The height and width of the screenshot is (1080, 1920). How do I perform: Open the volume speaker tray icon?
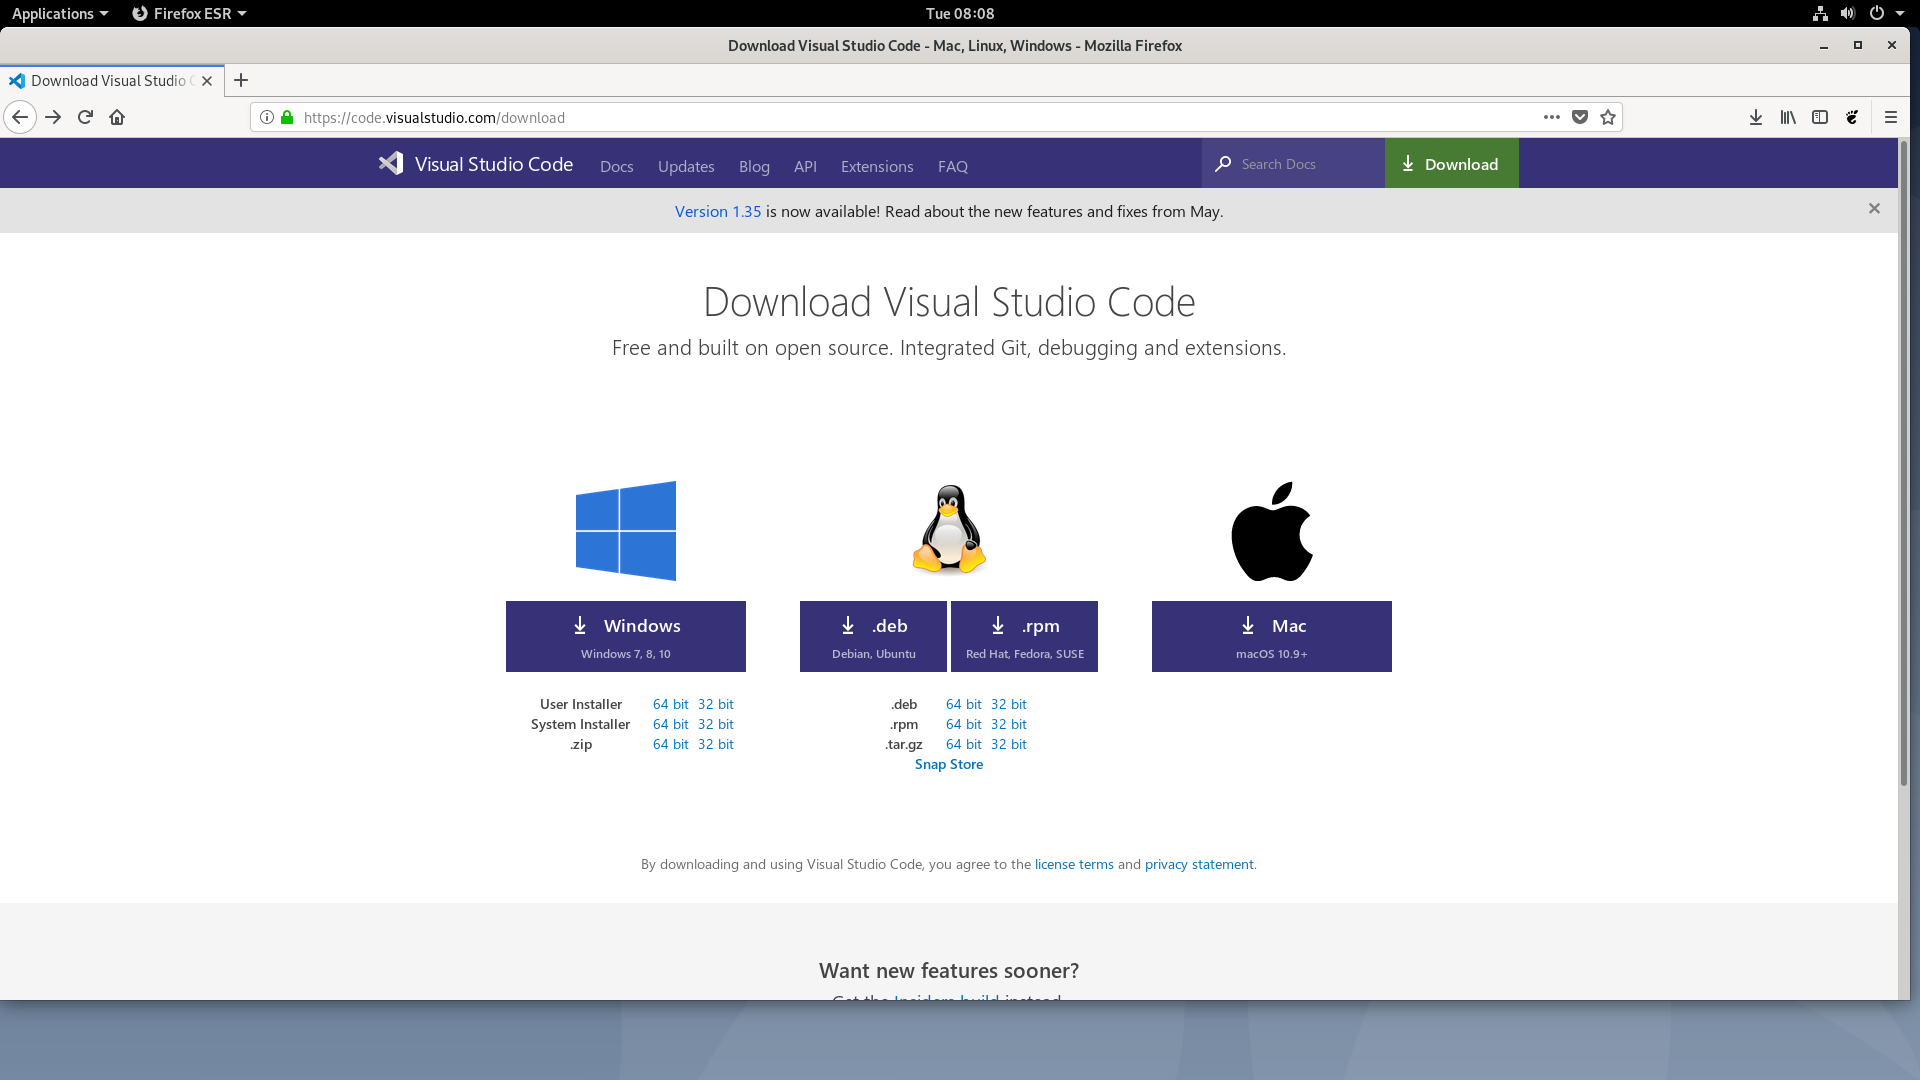1847,13
